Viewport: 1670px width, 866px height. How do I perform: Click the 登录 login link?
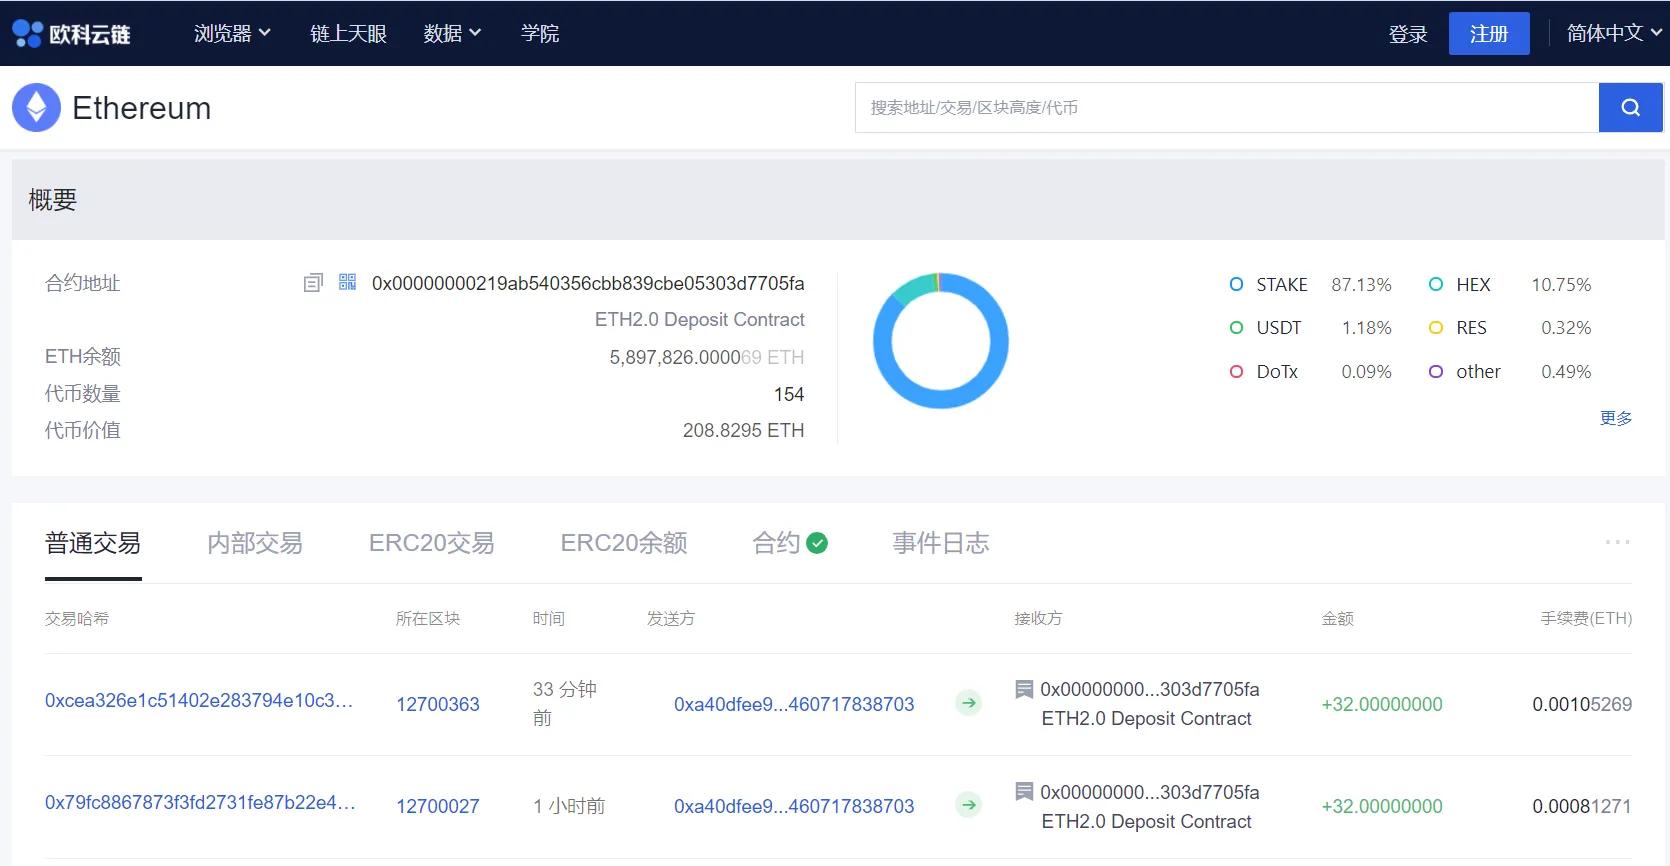click(x=1408, y=34)
